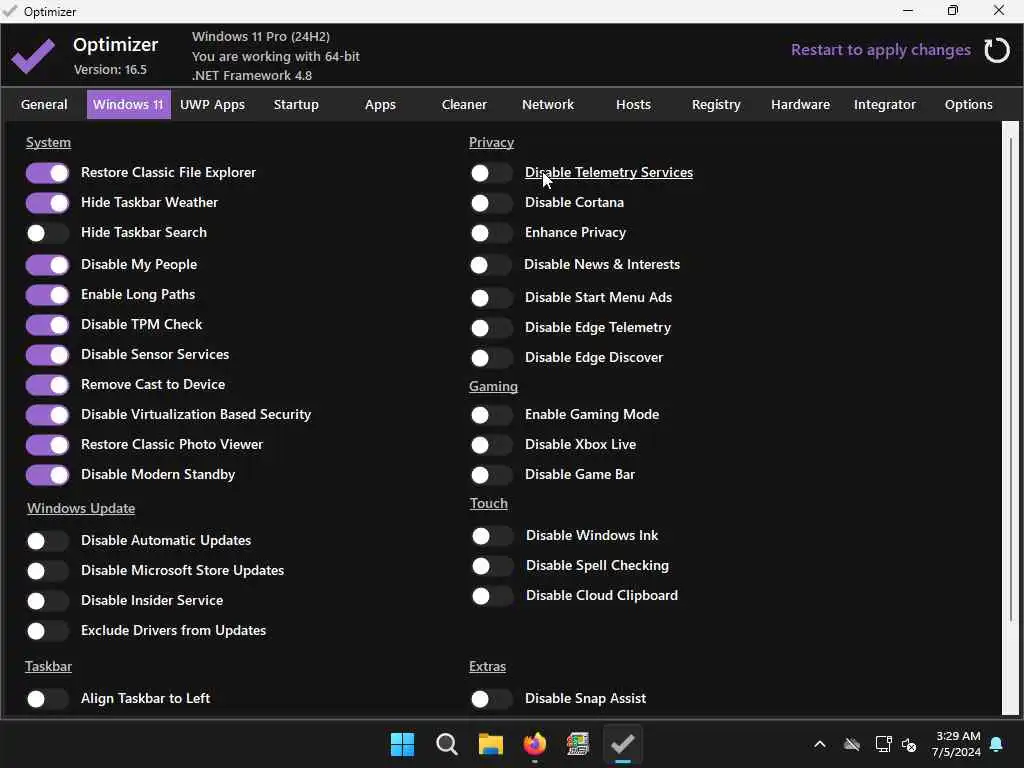Toggle Remove Cast to Device switch

point(47,385)
